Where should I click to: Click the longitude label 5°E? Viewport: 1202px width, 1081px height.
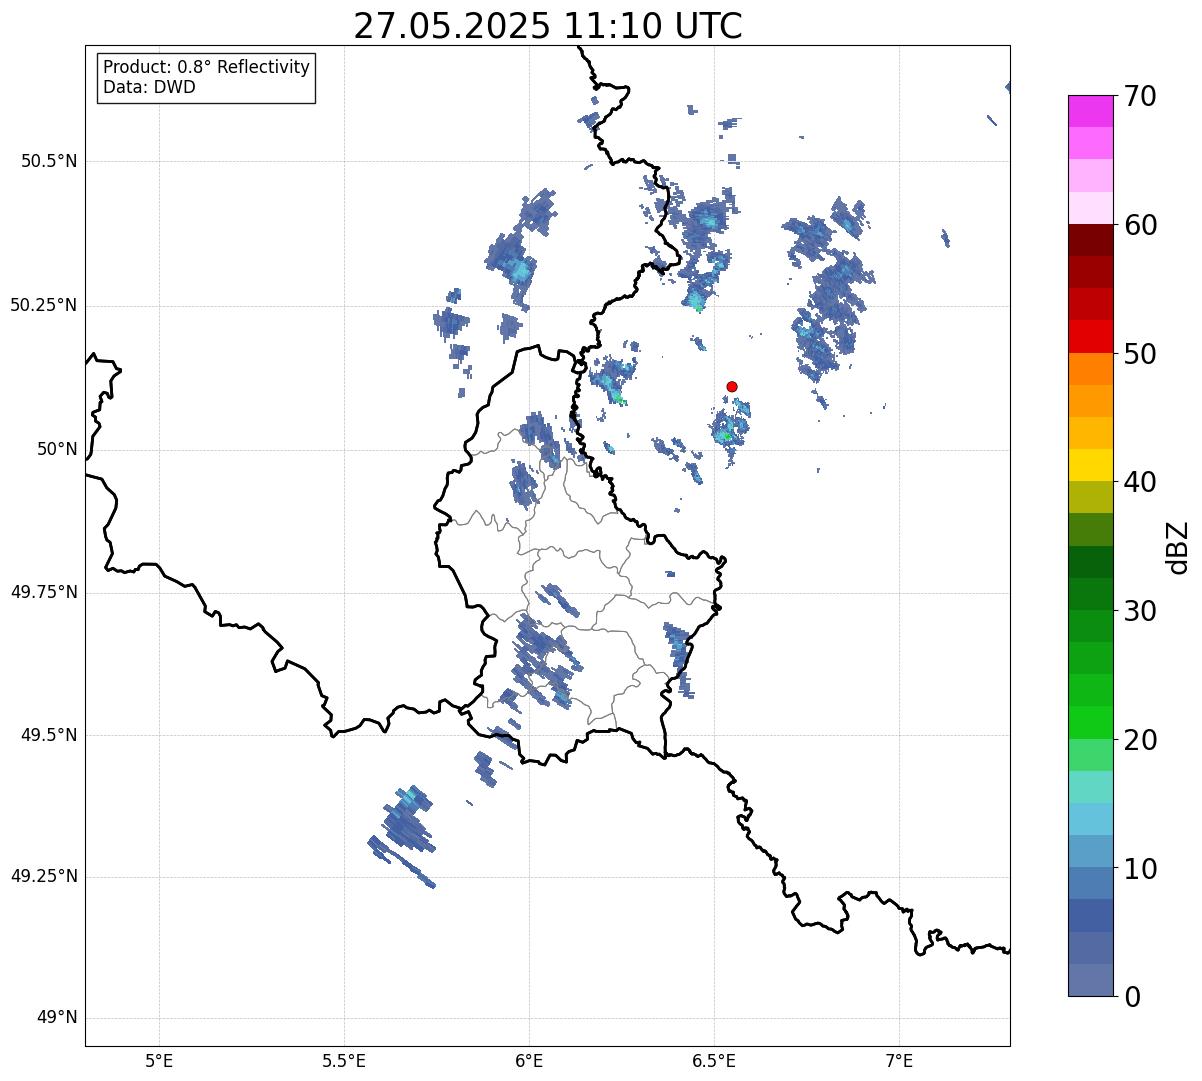tap(159, 1060)
